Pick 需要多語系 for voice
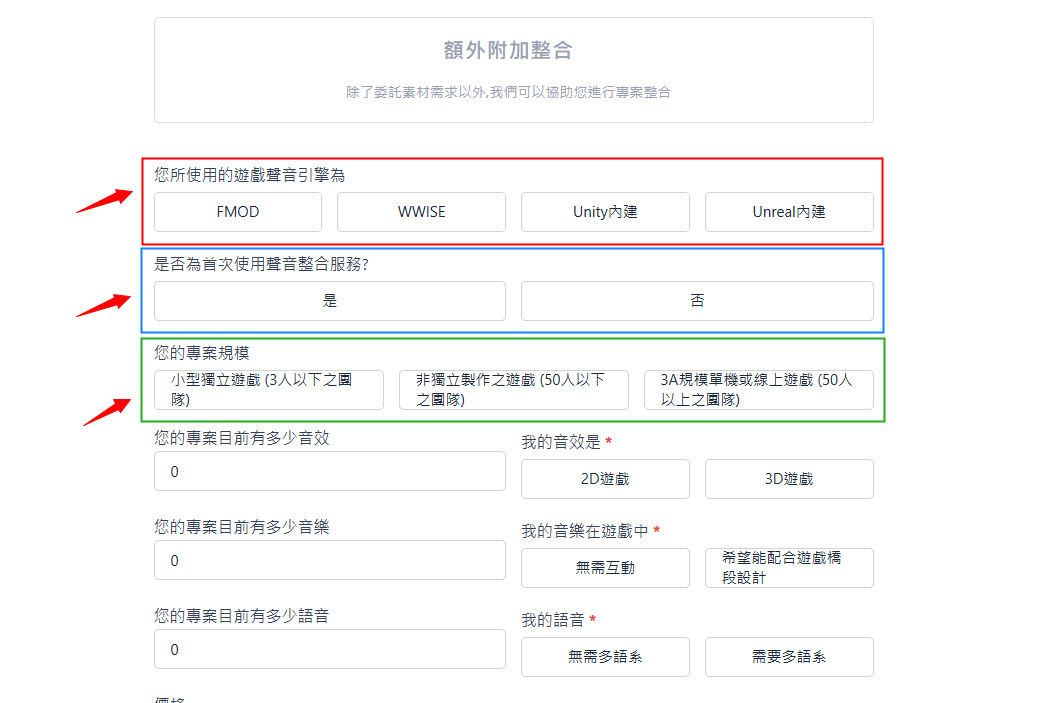The height and width of the screenshot is (703, 1040). [x=789, y=657]
